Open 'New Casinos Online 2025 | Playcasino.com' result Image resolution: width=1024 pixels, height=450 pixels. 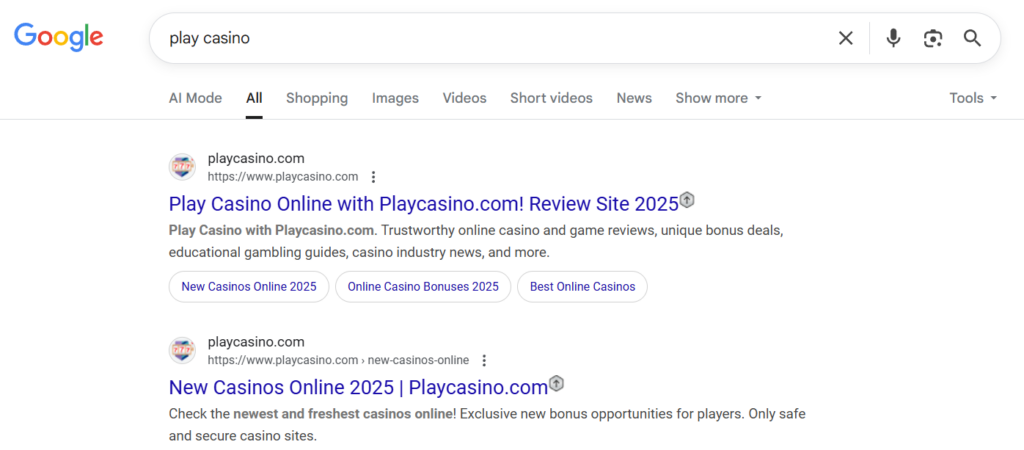tap(358, 387)
